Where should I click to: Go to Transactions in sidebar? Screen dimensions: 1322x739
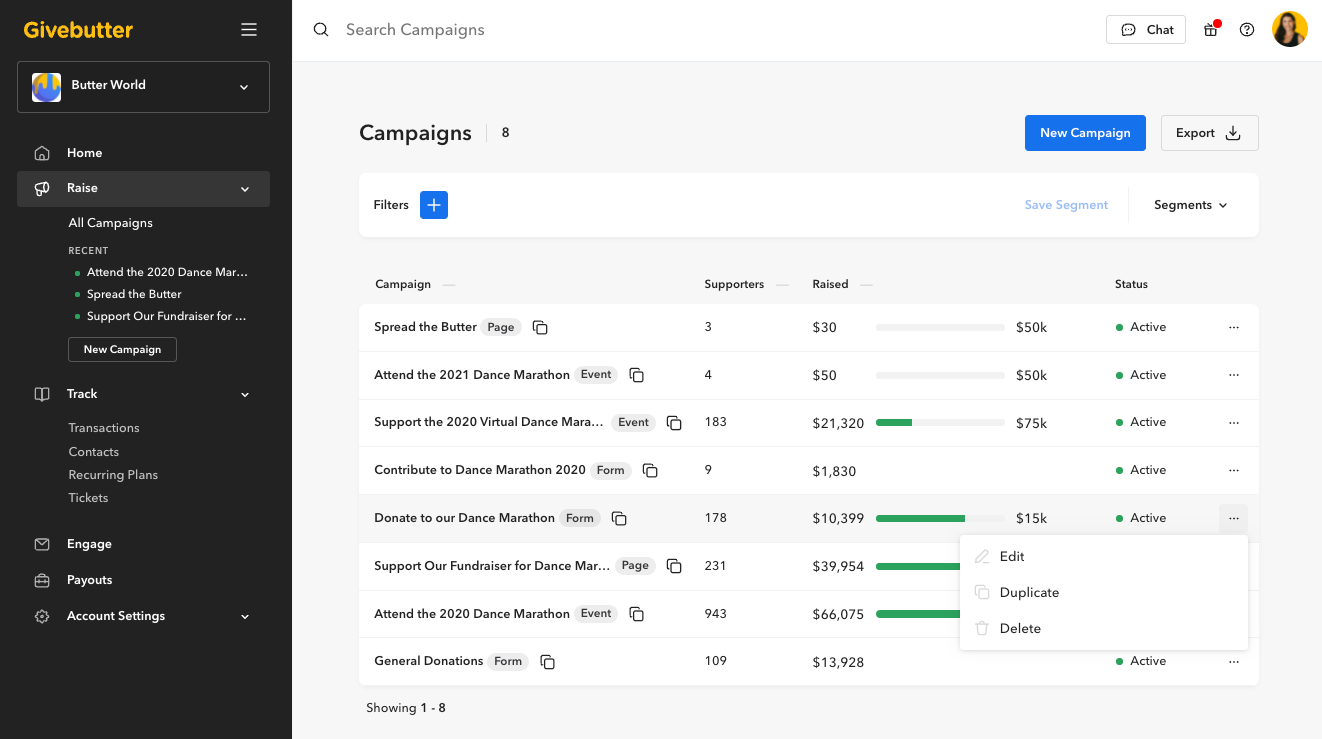(x=104, y=428)
